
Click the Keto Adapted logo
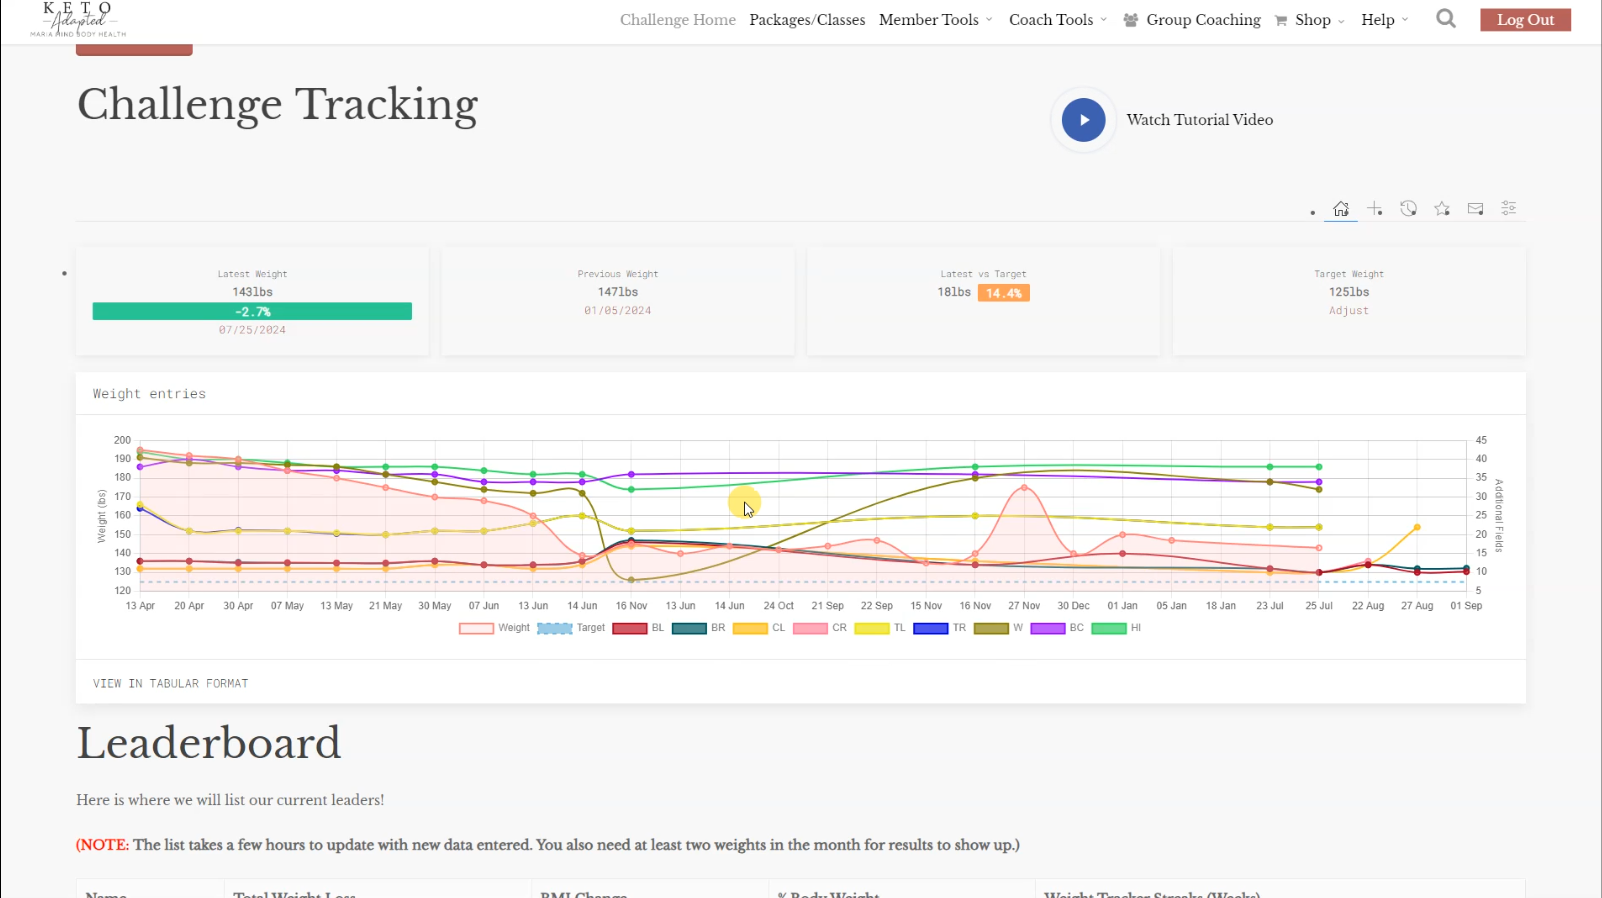pyautogui.click(x=78, y=19)
